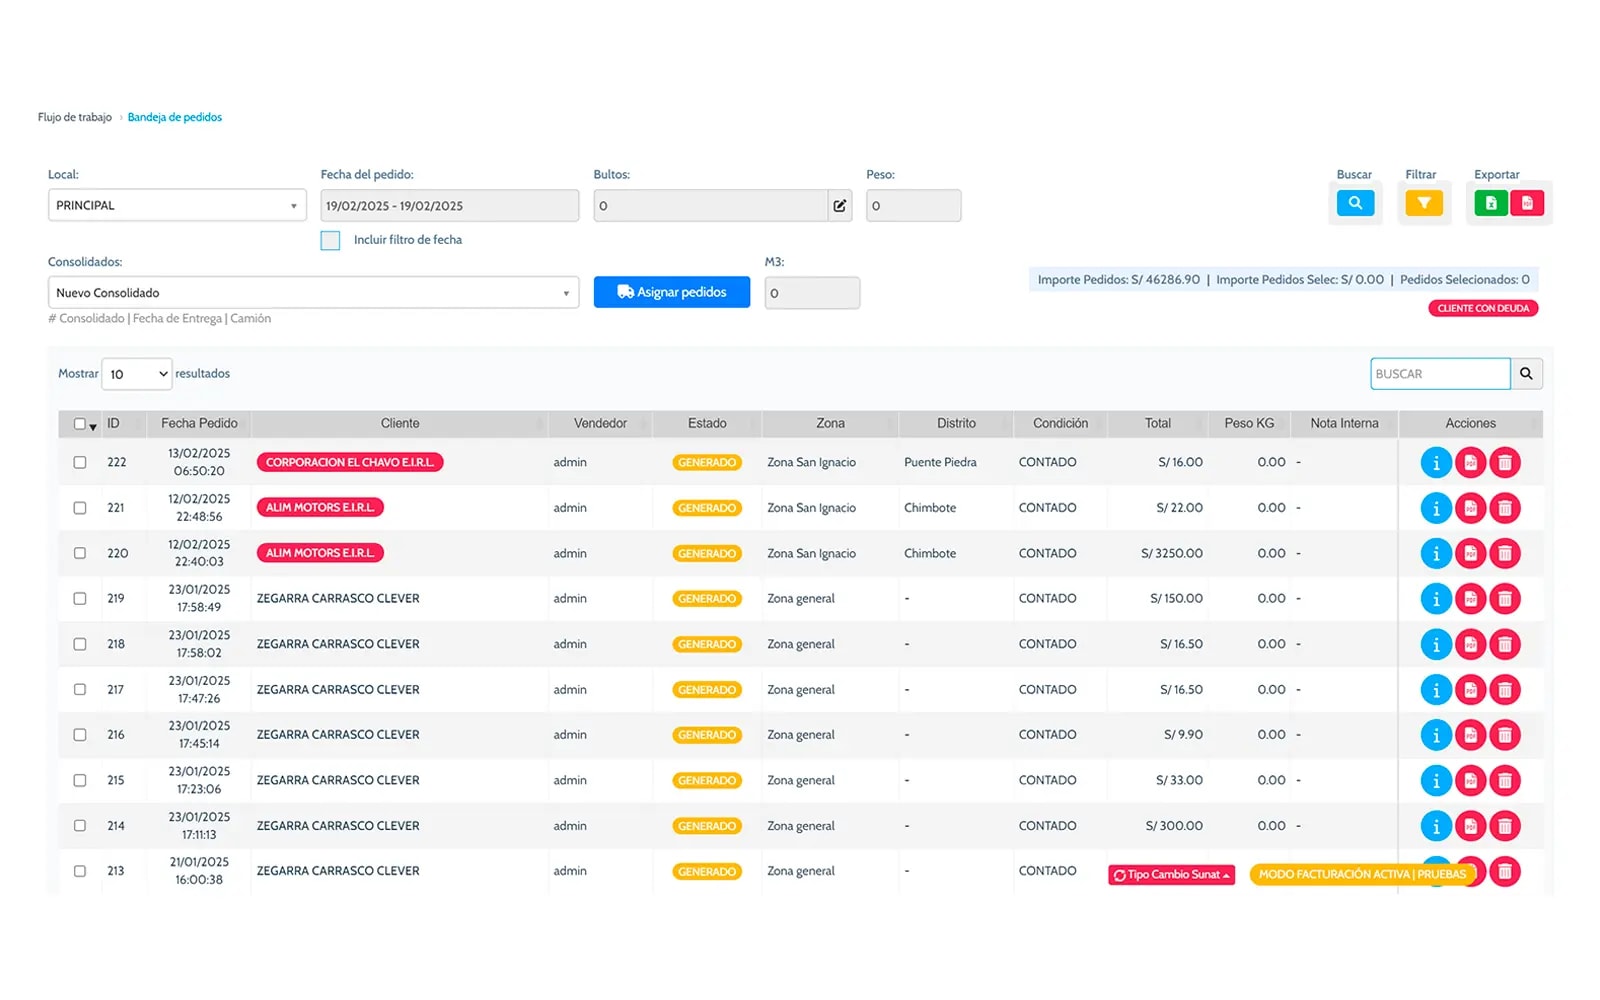Click the Asignar pedidos button
The image size is (1600, 1000).
pyautogui.click(x=672, y=292)
